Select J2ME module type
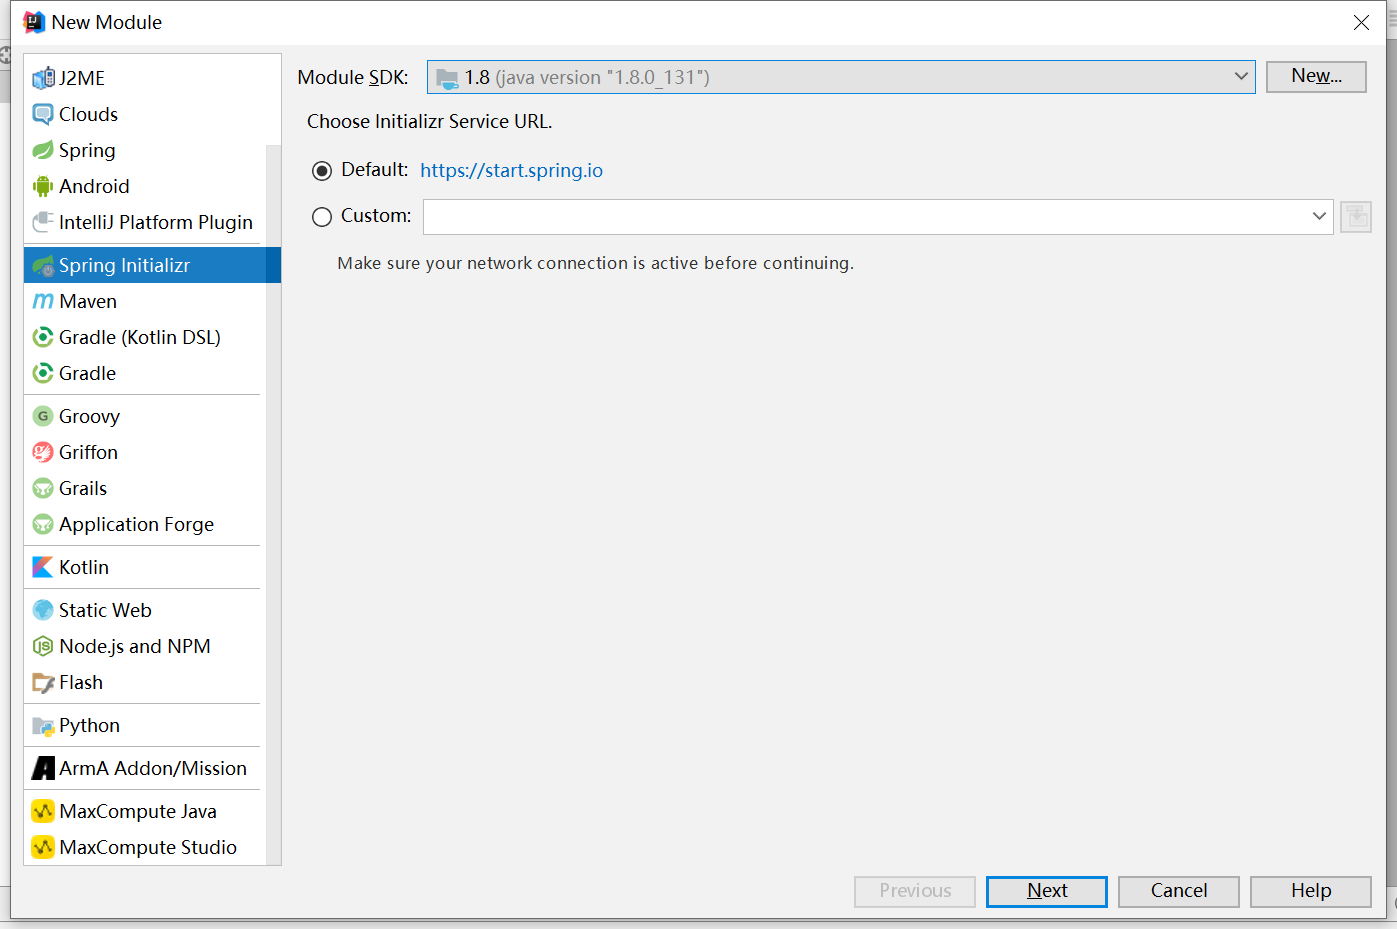This screenshot has height=929, width=1397. point(145,78)
